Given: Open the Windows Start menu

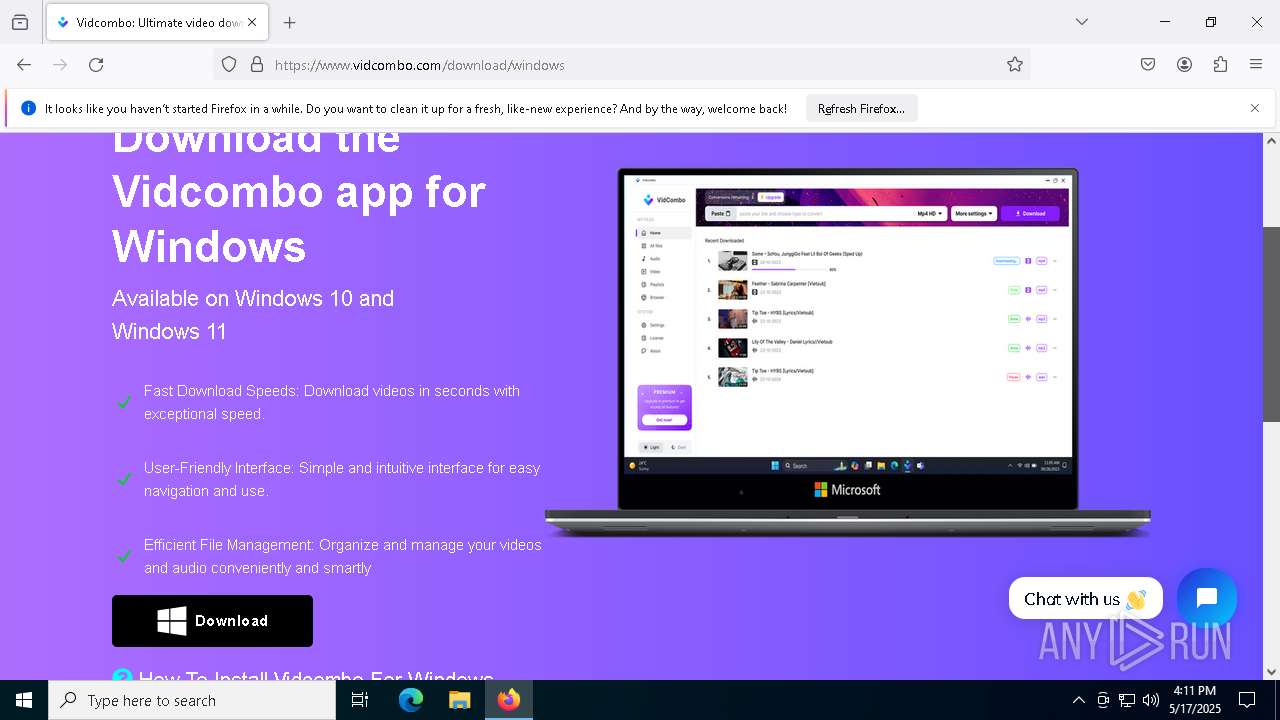Looking at the screenshot, I should click(x=24, y=700).
